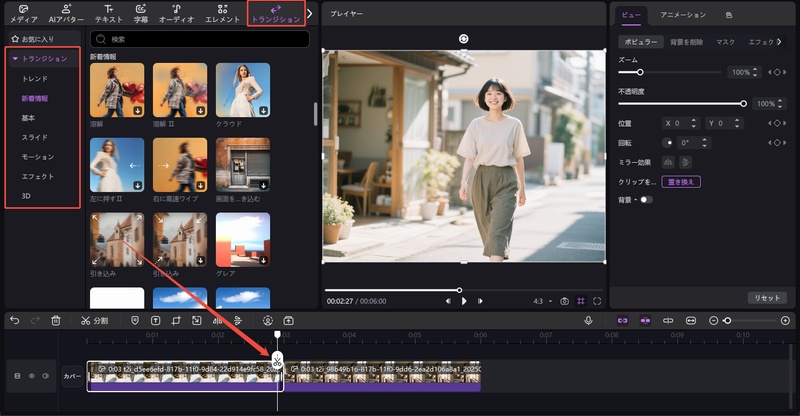Add zoom keyframe diamond
800x416 pixels.
[777, 72]
